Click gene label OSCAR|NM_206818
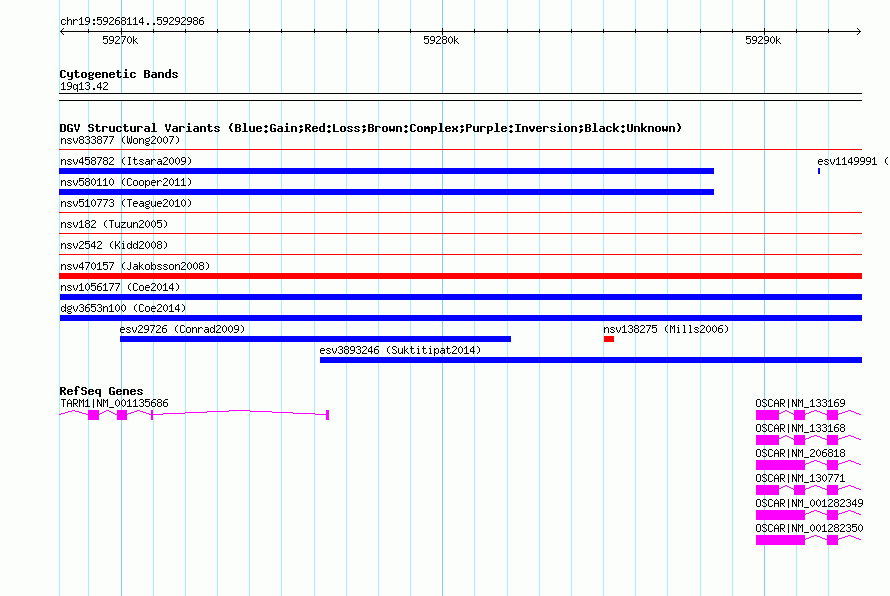890x596 pixels. (x=800, y=454)
